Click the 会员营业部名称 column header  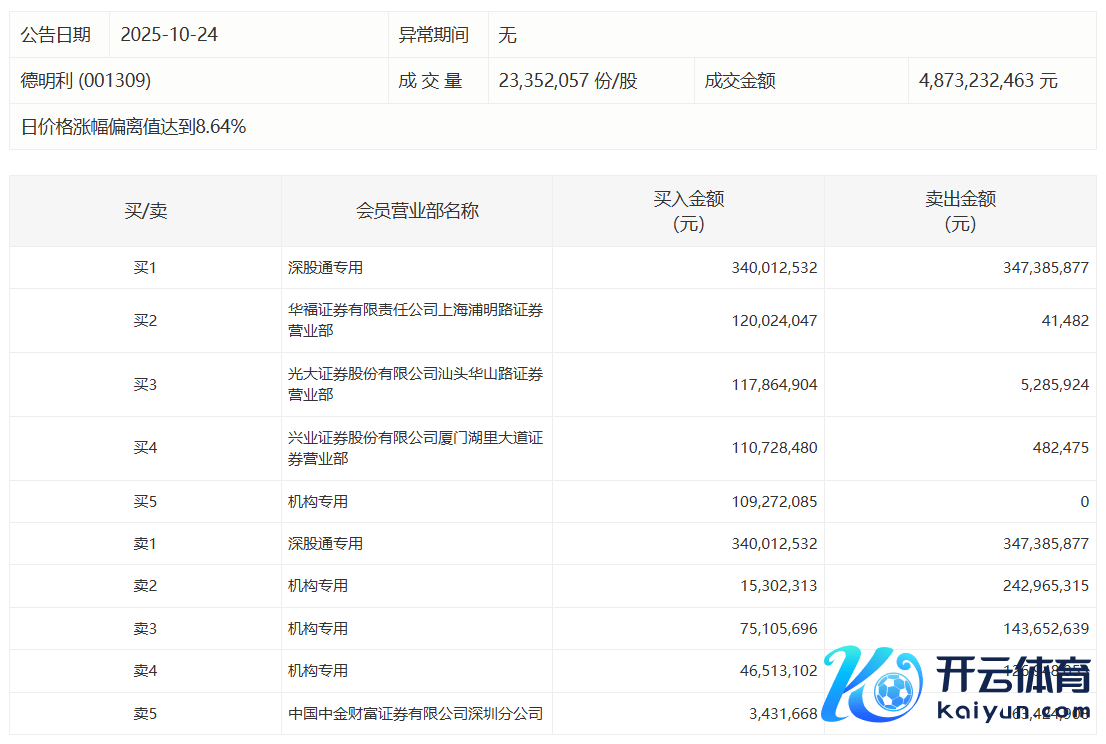click(x=417, y=211)
